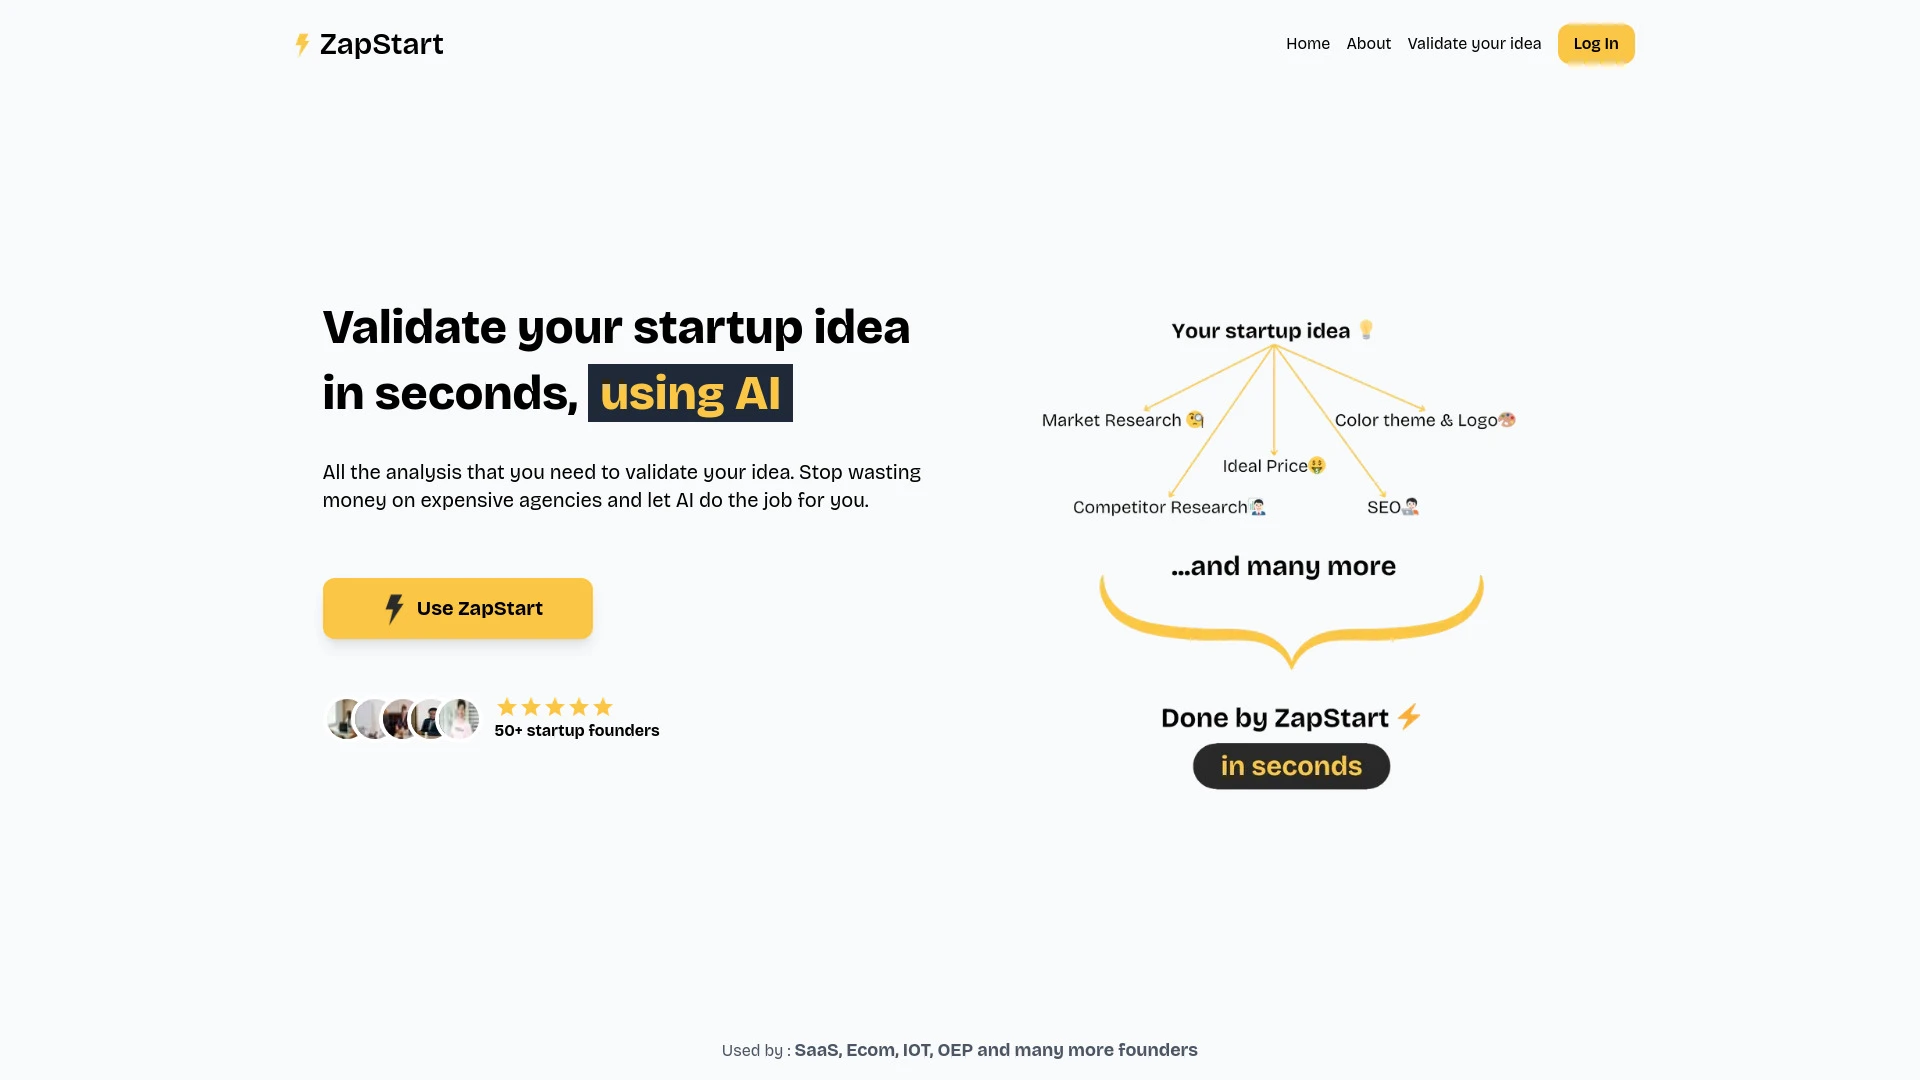Viewport: 1920px width, 1080px height.
Task: Click the Log In button
Action: click(x=1596, y=44)
